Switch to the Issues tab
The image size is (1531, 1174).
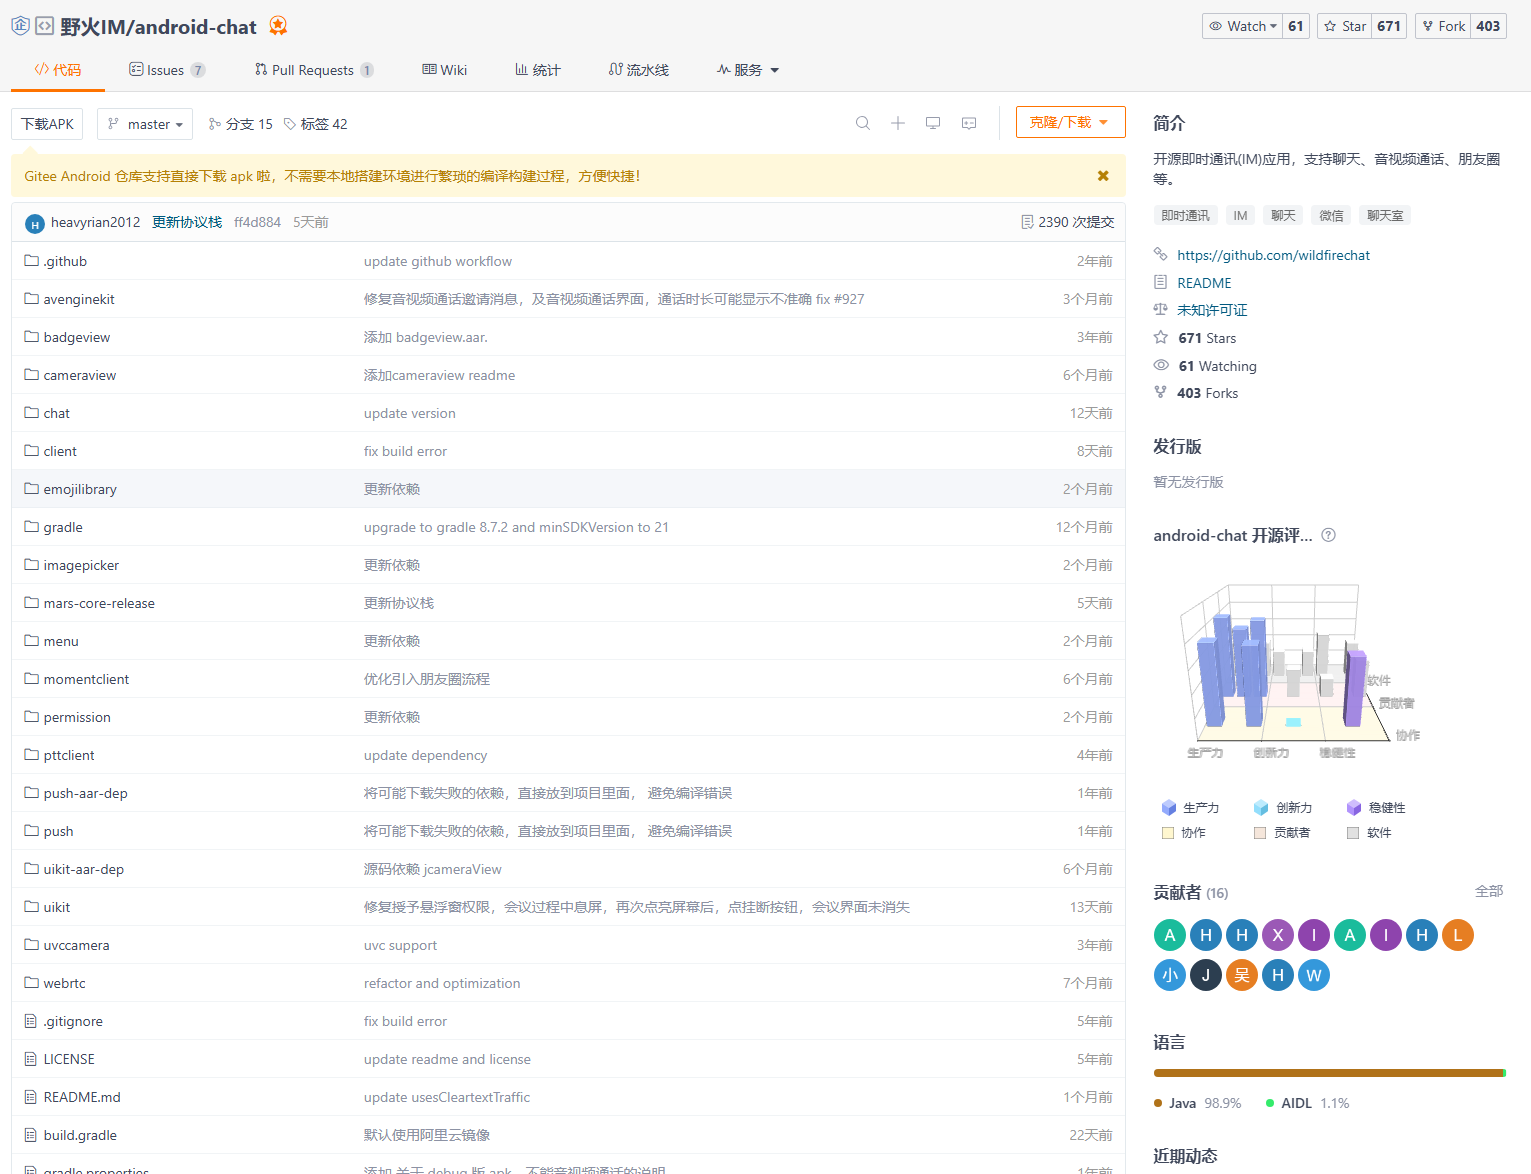click(x=167, y=70)
